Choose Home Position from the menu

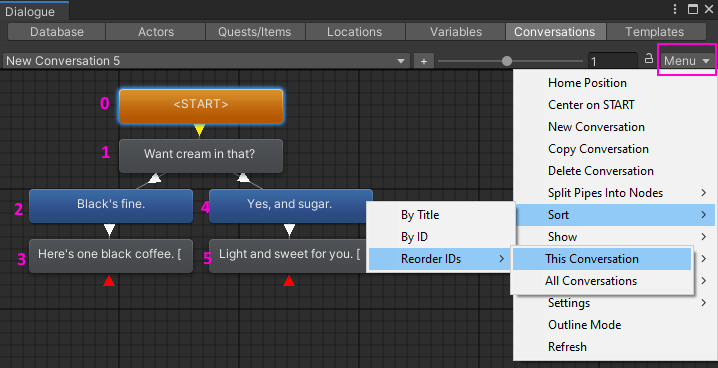pyautogui.click(x=614, y=83)
